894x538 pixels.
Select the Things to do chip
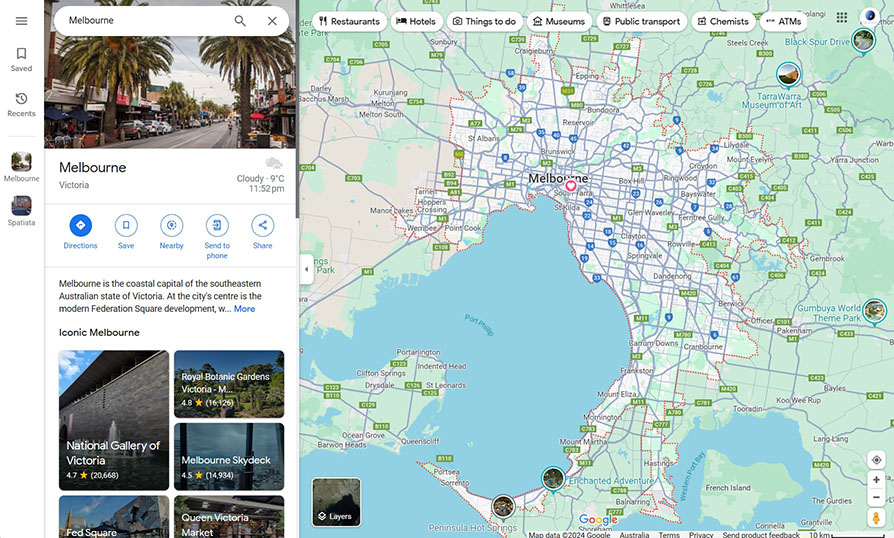click(x=485, y=21)
